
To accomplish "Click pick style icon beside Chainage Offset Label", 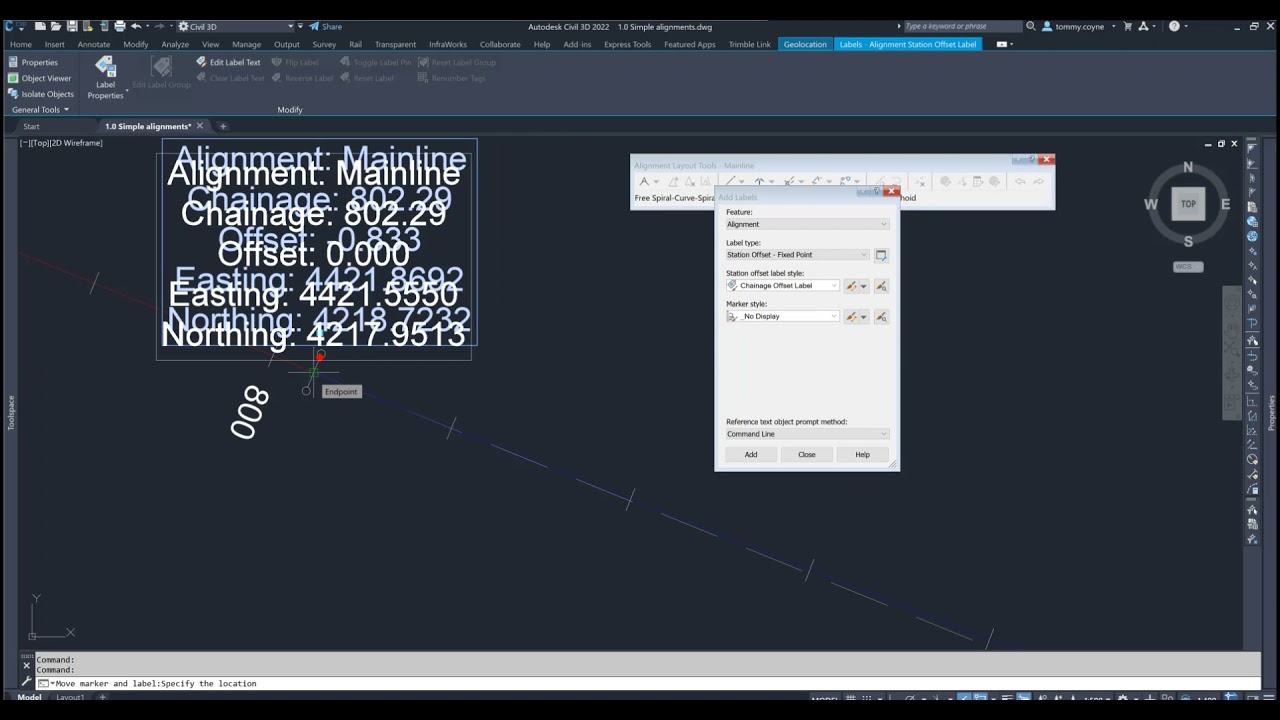I will [x=881, y=286].
